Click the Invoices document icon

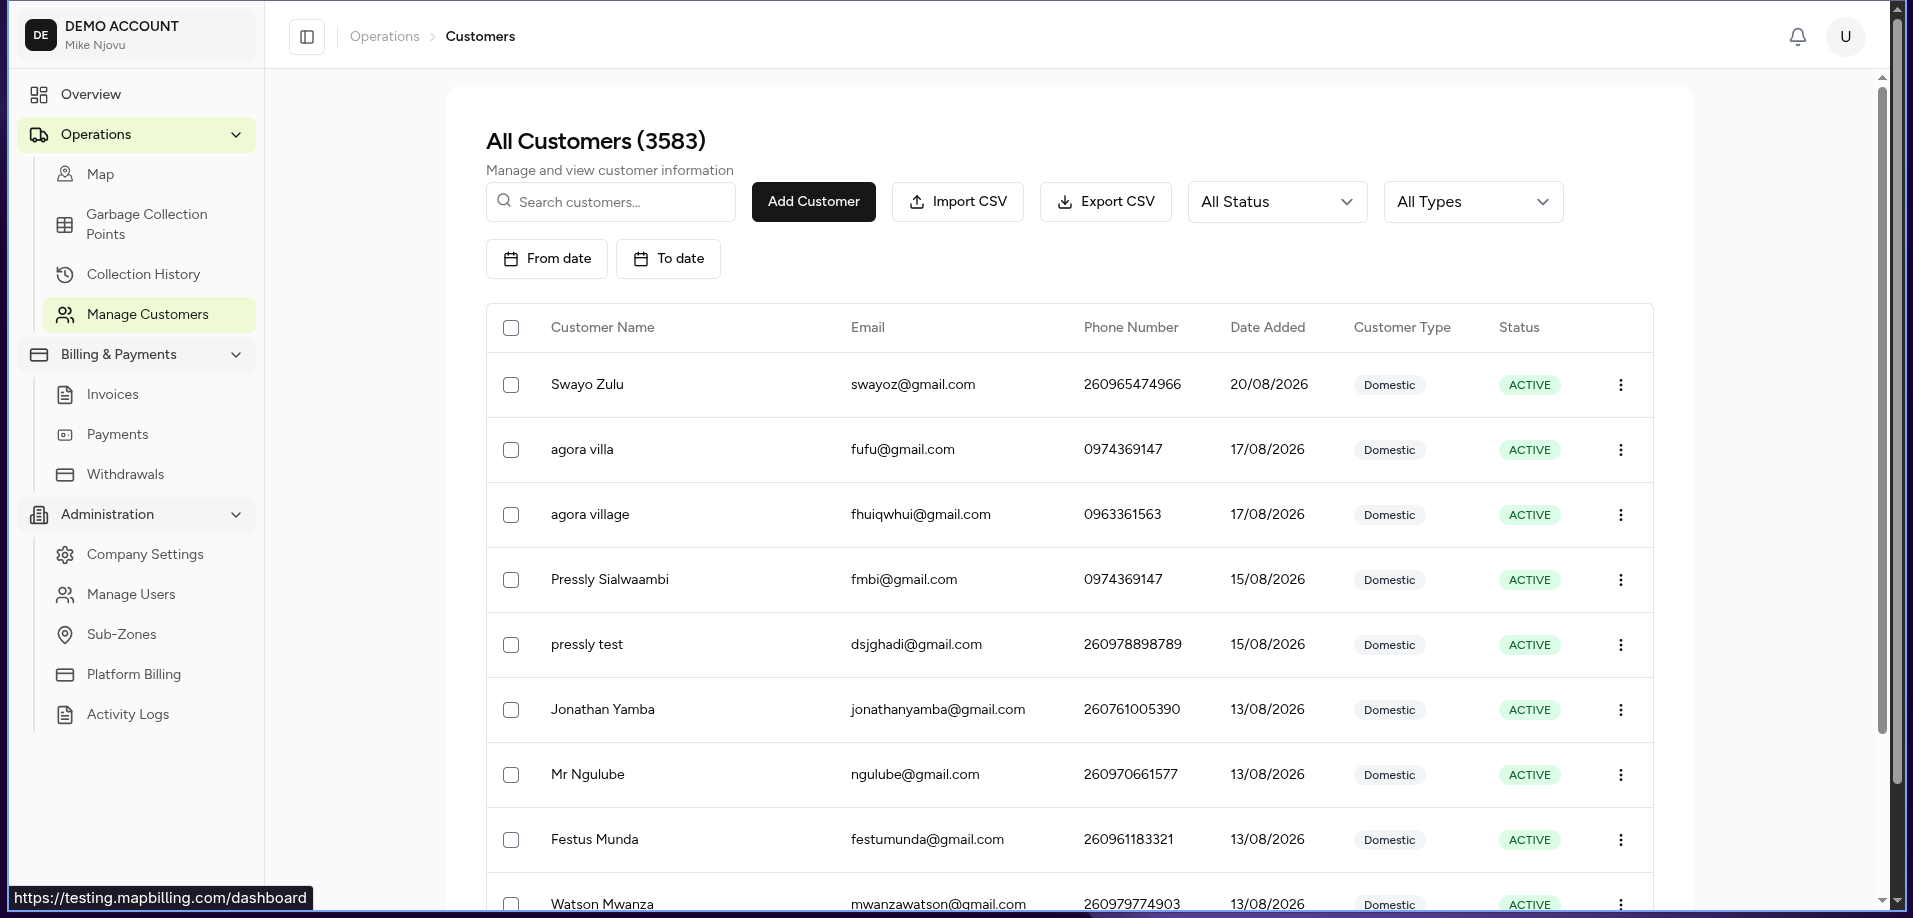tap(65, 395)
